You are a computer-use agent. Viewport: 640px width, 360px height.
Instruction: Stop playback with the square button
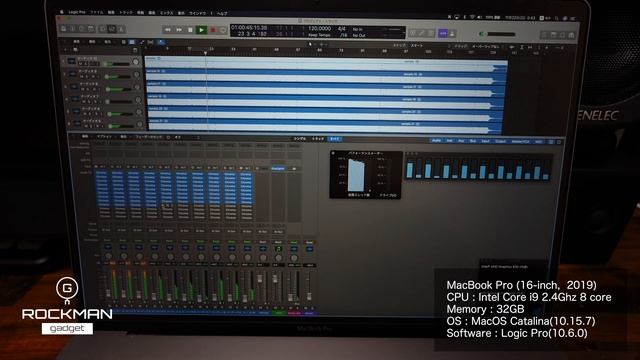coord(190,30)
